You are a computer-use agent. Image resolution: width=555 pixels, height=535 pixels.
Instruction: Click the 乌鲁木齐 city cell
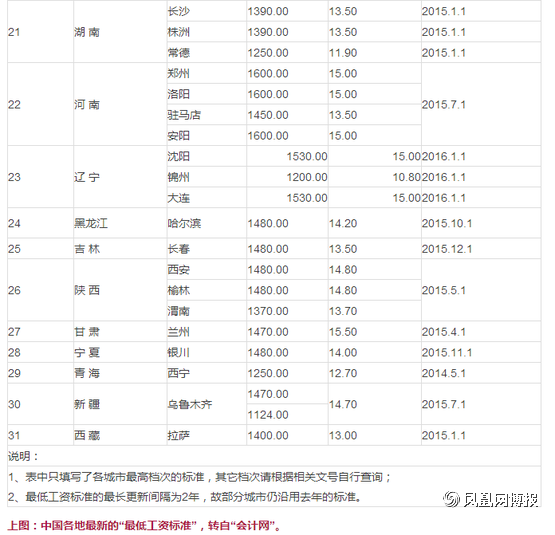(206, 404)
